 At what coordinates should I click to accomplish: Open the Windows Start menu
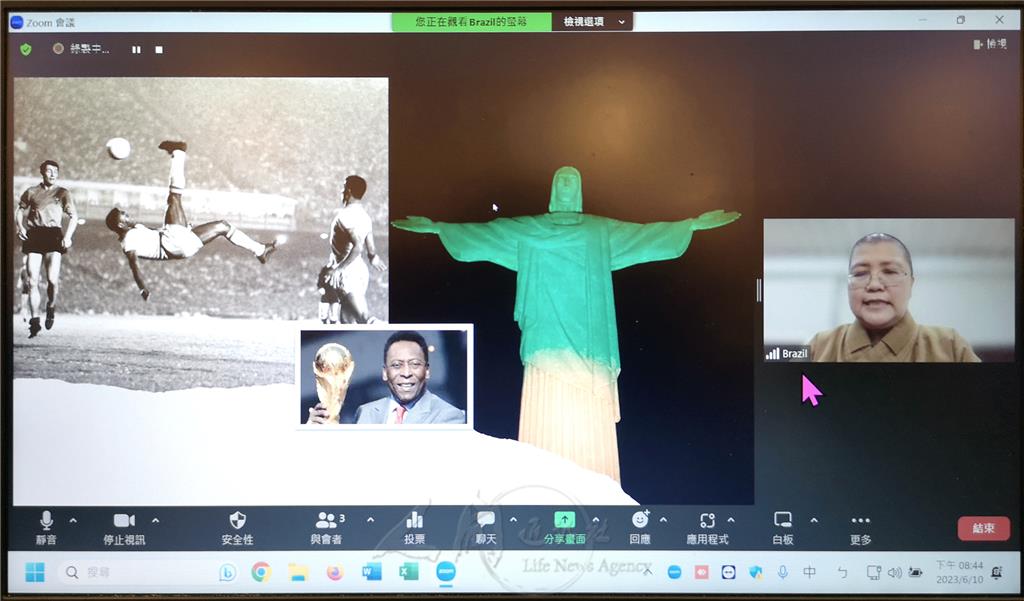34,572
